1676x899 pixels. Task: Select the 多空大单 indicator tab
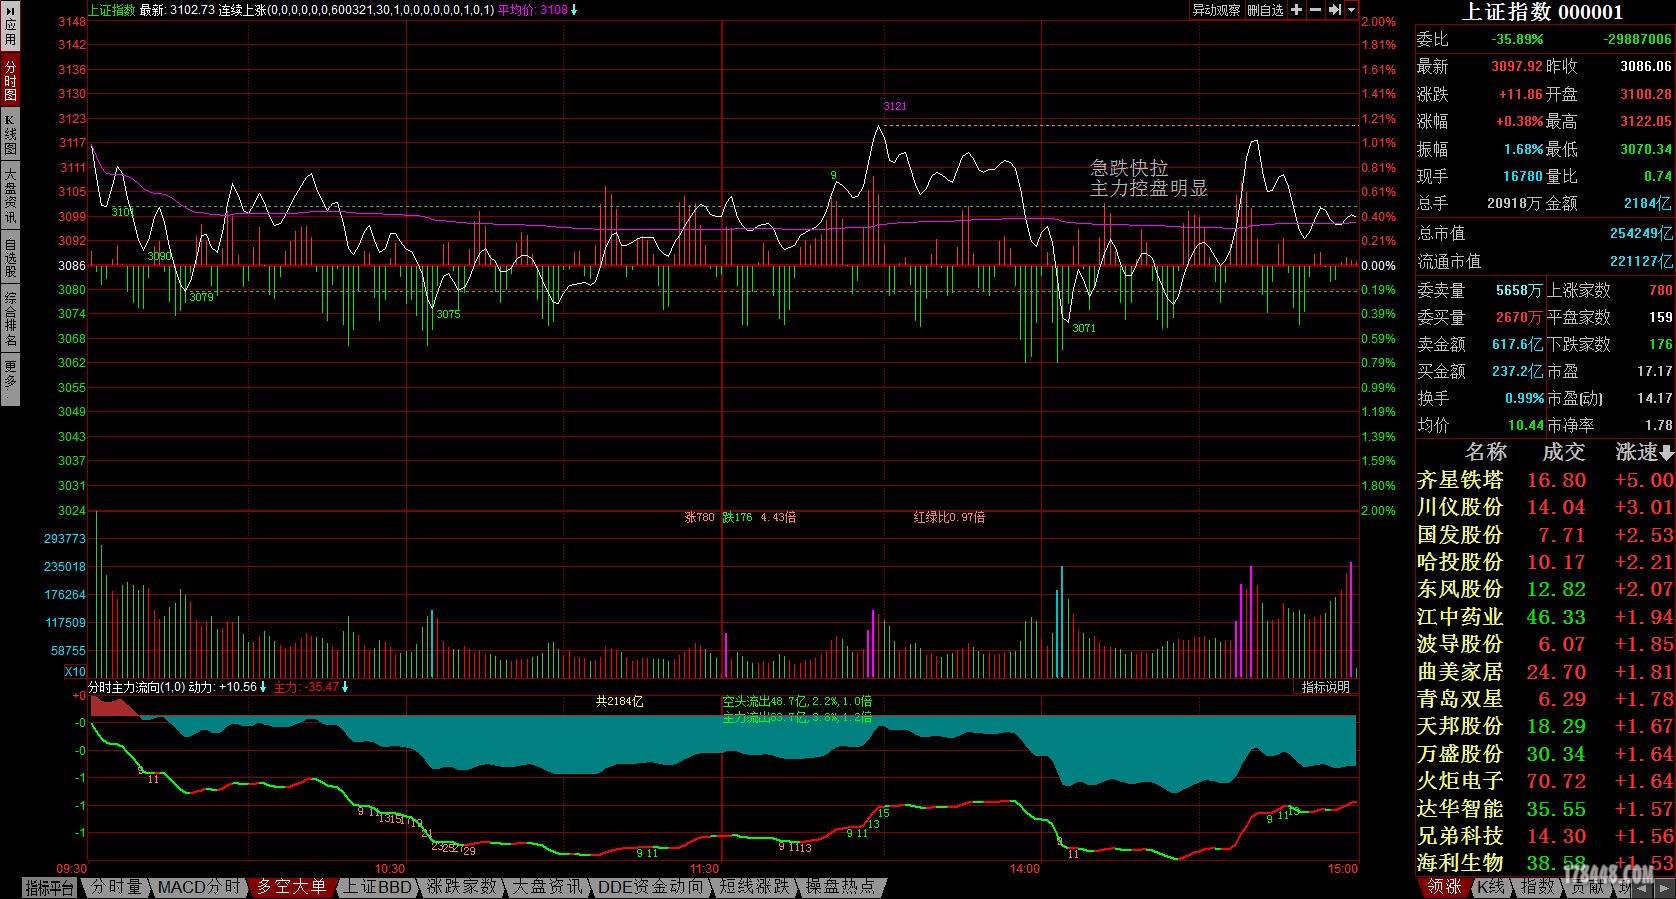[x=291, y=887]
